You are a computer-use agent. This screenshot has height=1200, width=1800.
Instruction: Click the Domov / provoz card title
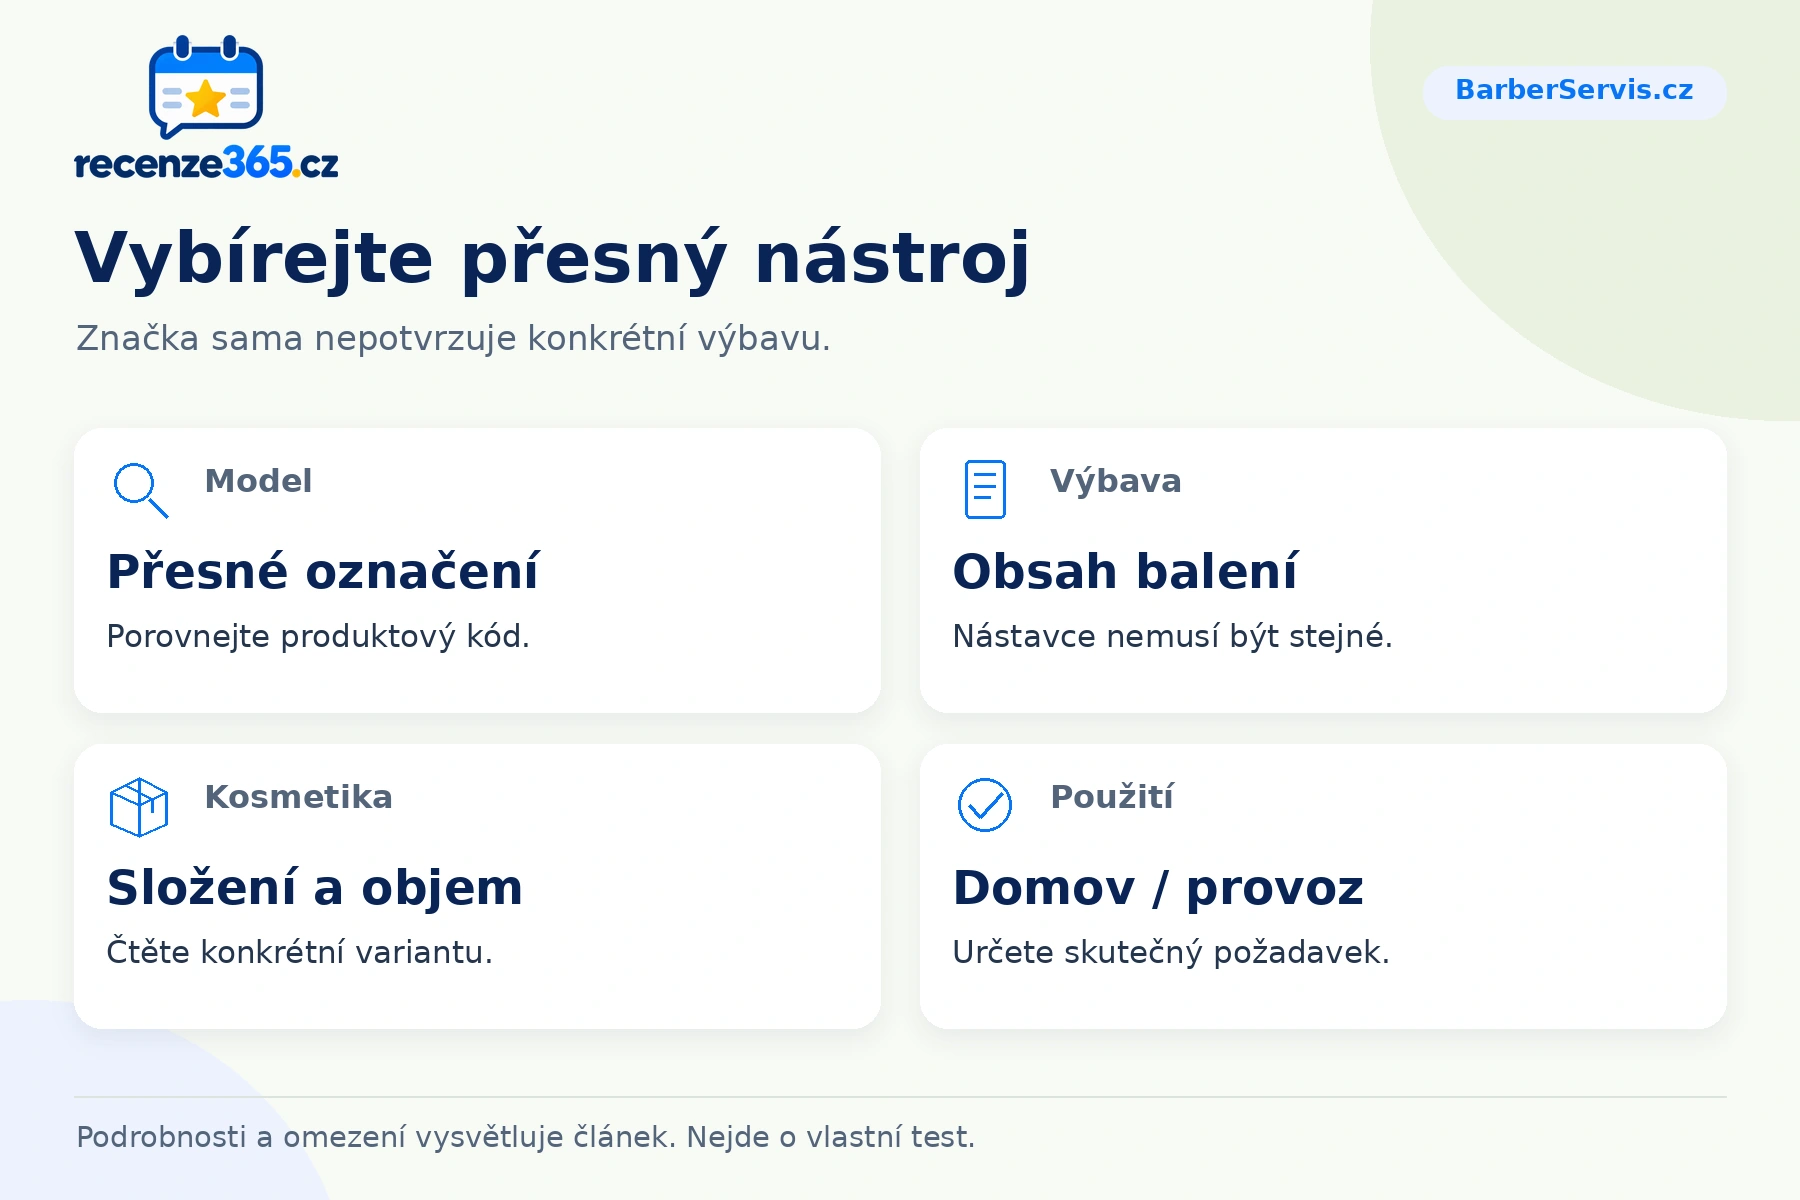pos(1158,888)
